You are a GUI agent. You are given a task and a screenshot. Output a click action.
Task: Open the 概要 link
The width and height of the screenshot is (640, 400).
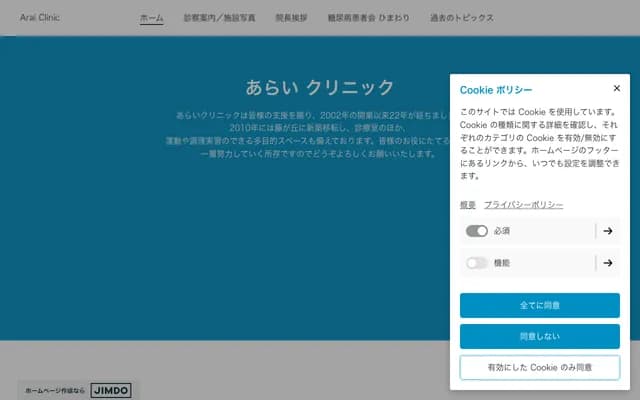467,205
